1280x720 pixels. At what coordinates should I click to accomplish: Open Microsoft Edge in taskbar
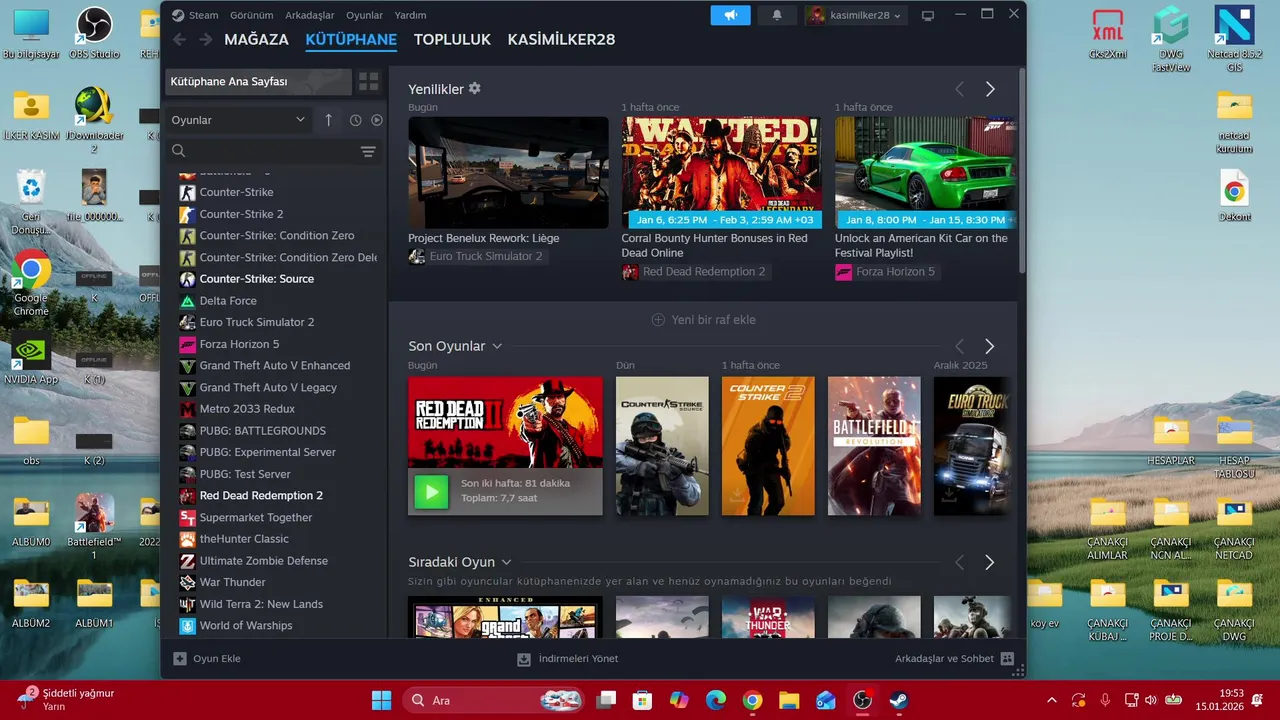tap(716, 700)
